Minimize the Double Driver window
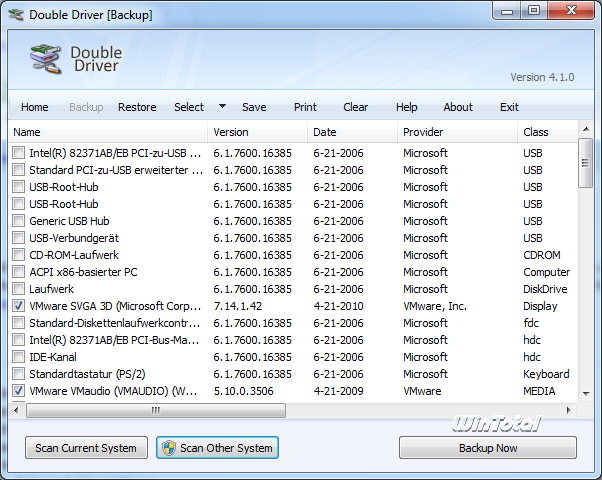The image size is (602, 480). 507,11
